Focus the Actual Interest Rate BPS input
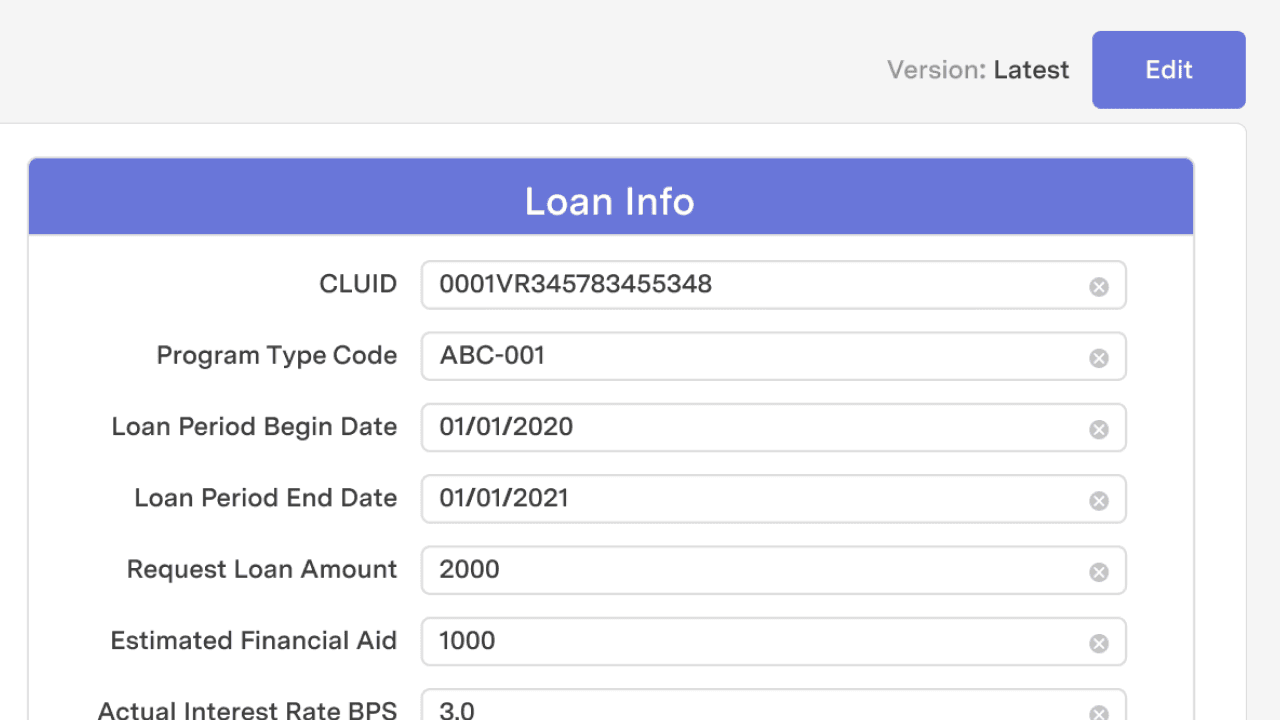 tap(773, 705)
